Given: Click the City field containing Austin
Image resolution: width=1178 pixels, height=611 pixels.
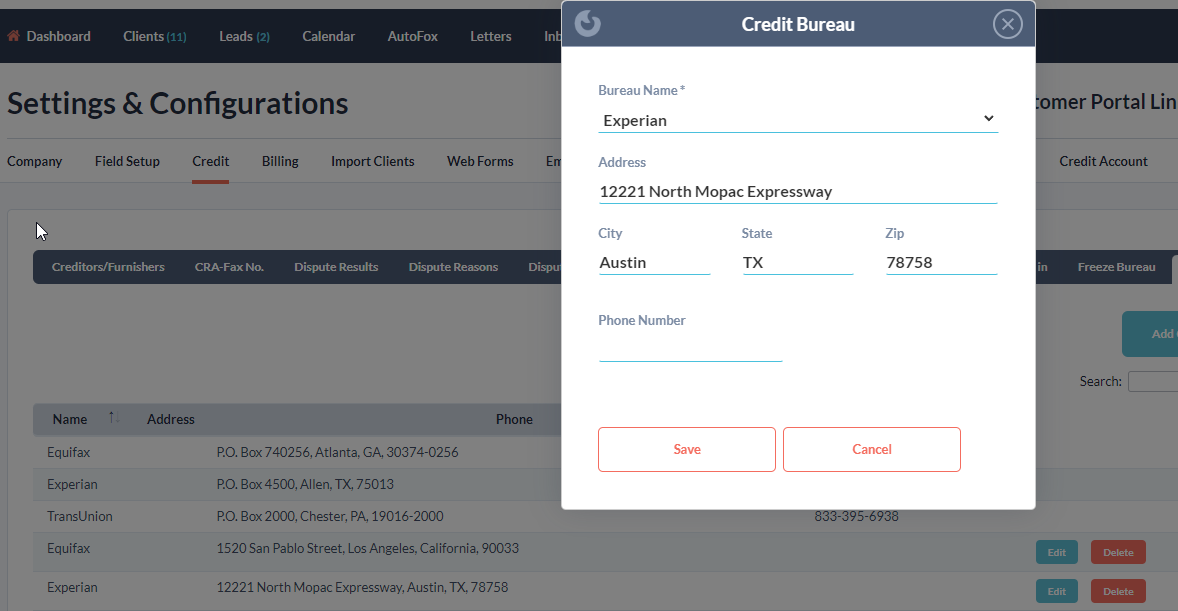Looking at the screenshot, I should coord(654,262).
